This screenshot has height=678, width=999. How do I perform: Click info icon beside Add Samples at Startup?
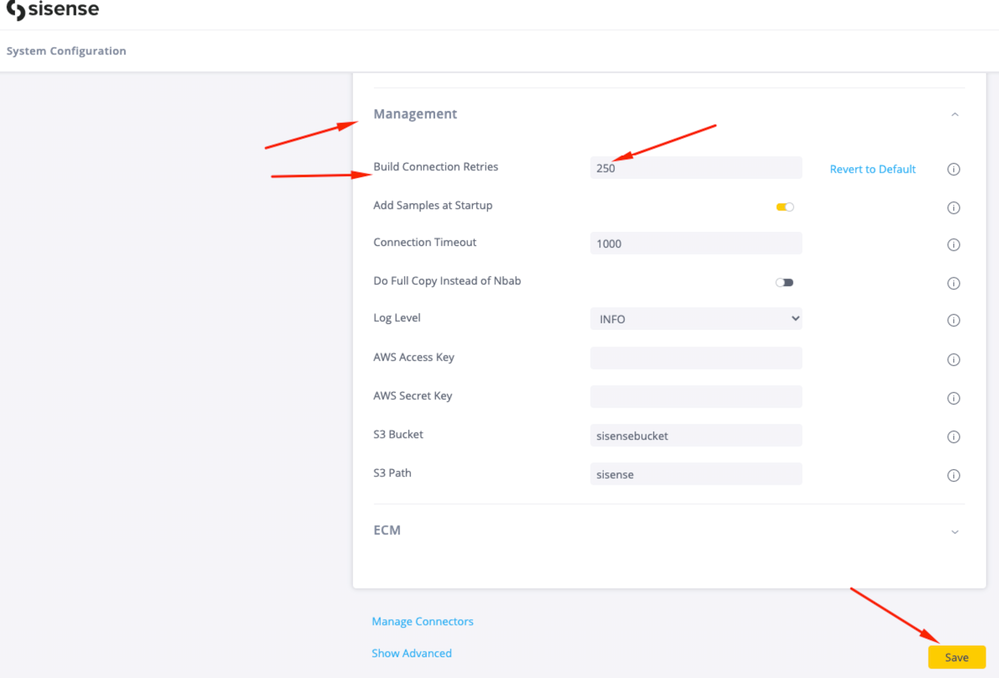(953, 208)
